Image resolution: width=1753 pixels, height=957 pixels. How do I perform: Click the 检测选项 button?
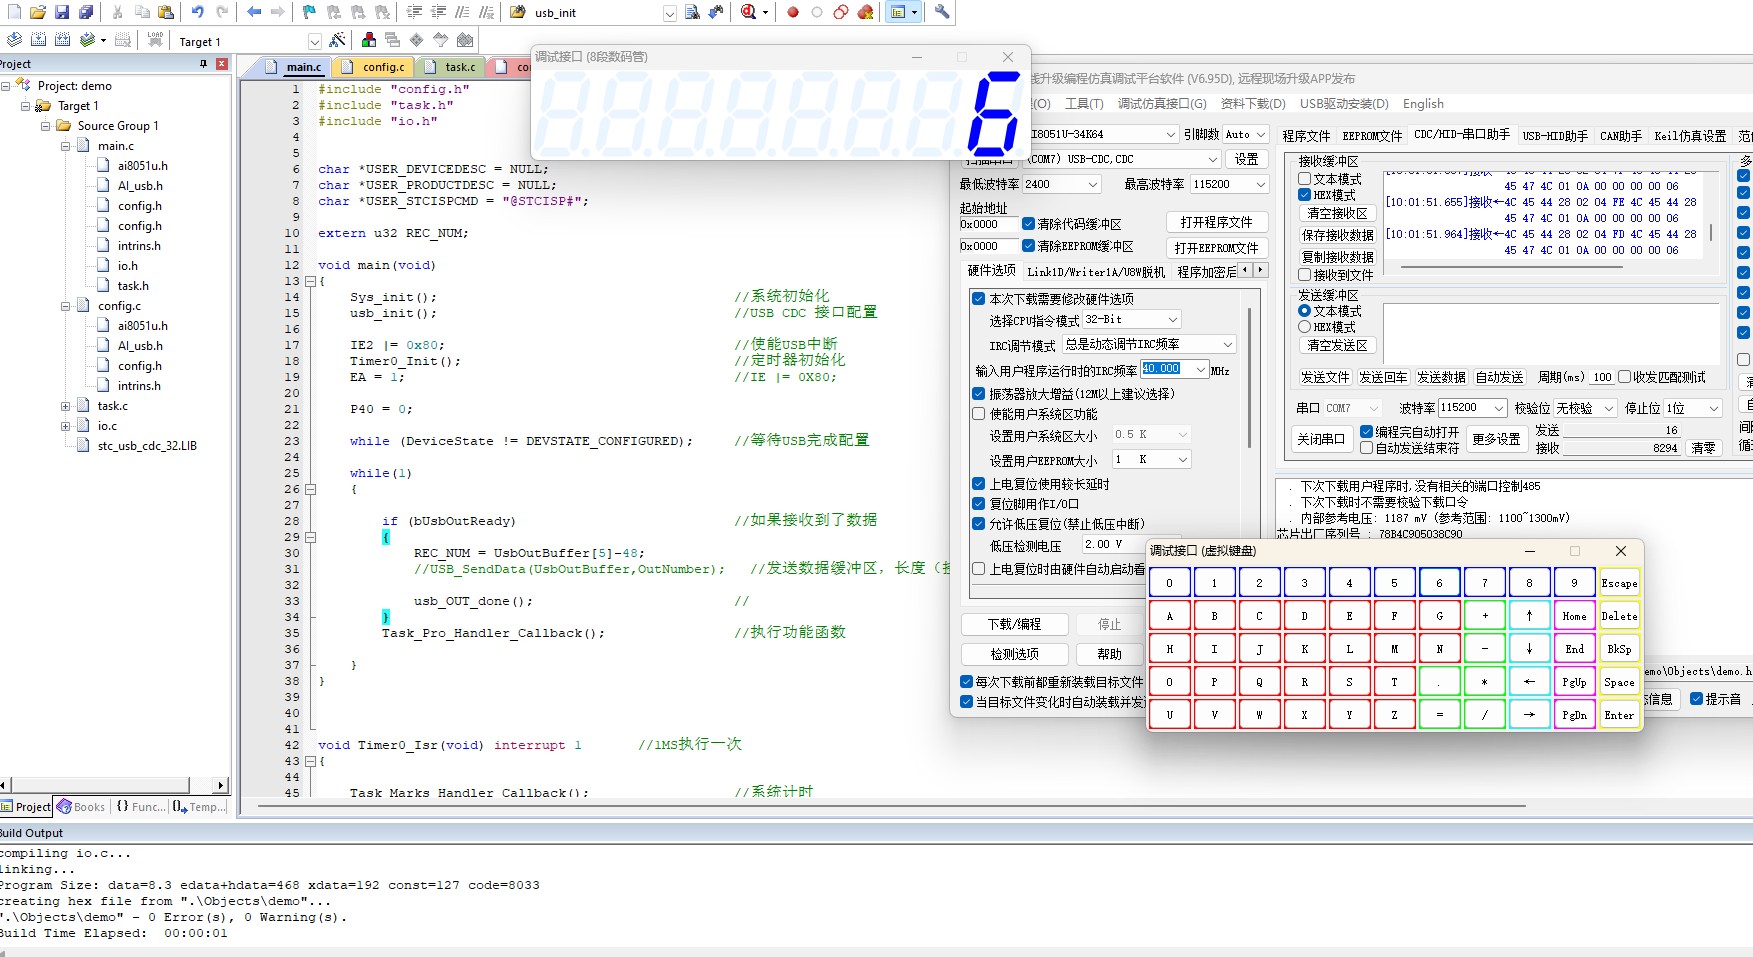pos(1014,654)
